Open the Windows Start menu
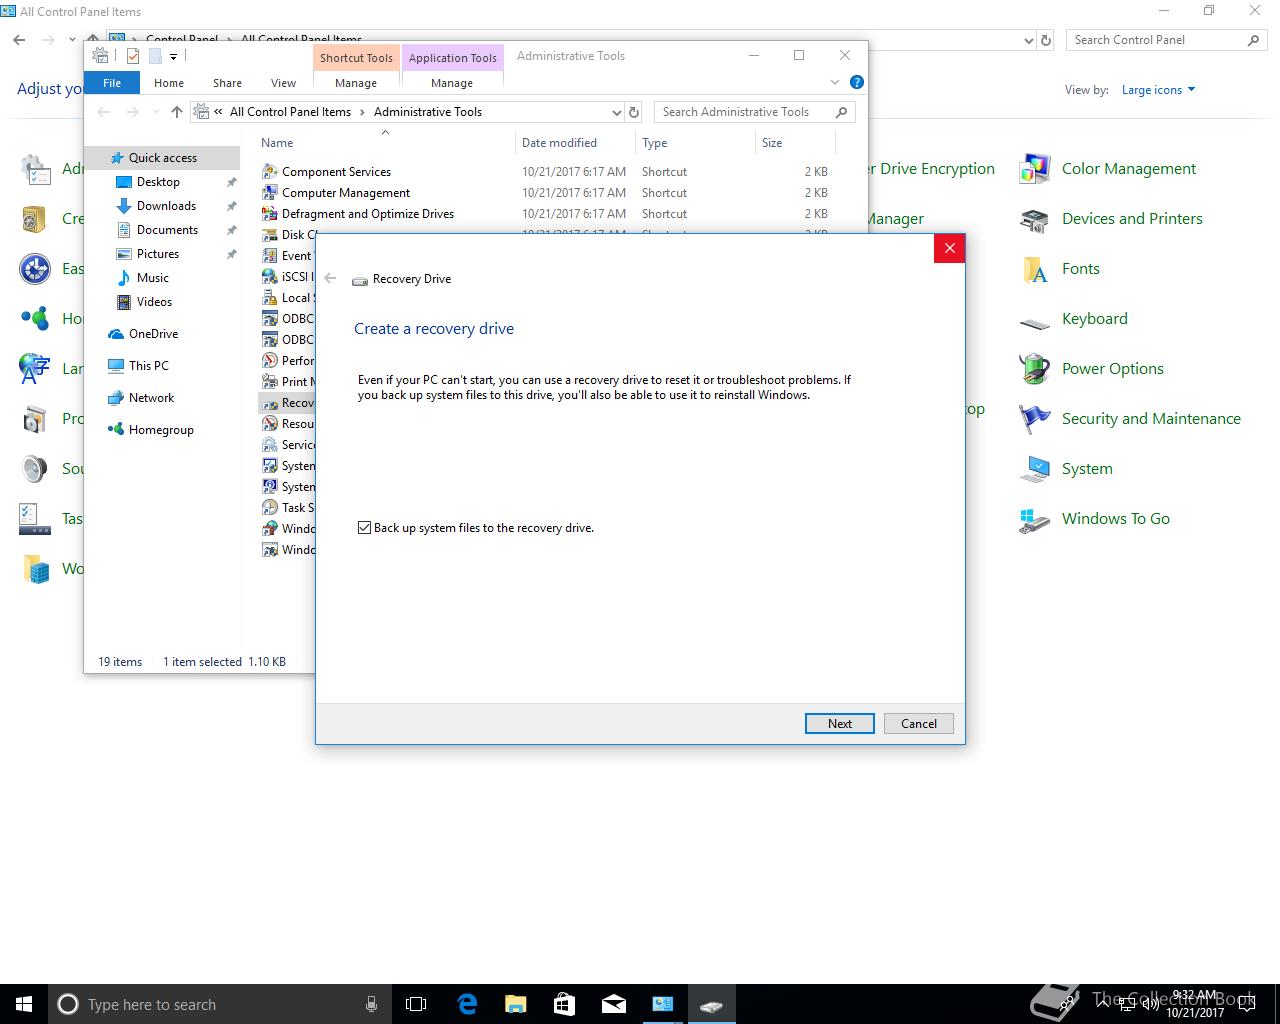 [24, 1004]
